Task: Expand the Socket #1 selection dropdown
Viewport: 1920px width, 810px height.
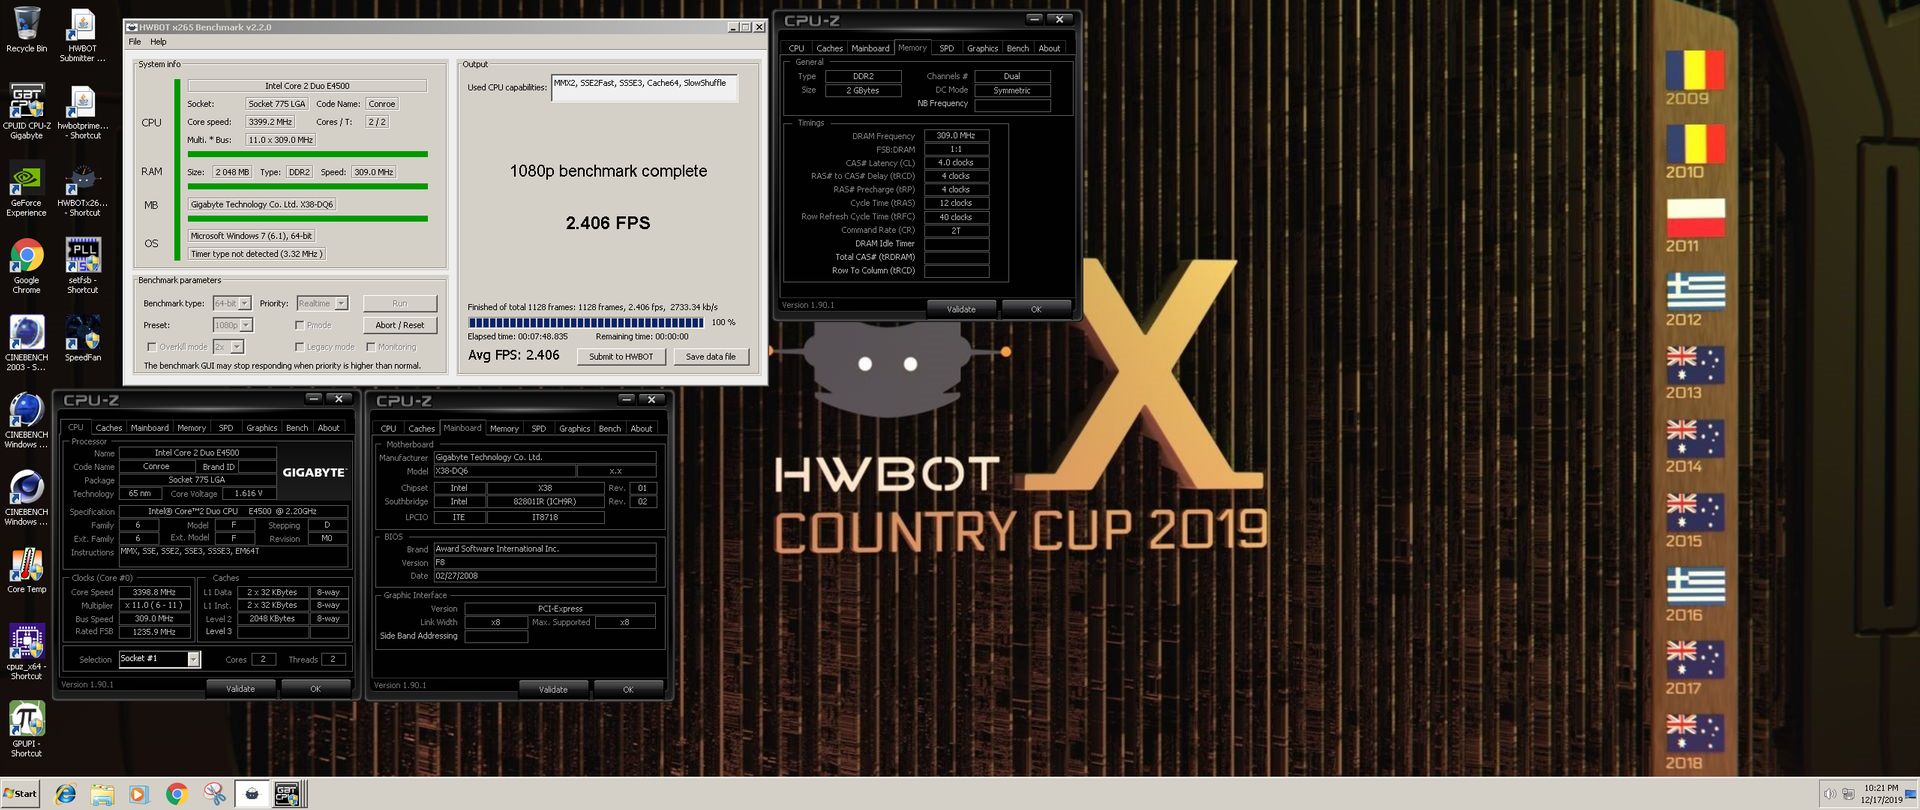Action: pos(159,659)
